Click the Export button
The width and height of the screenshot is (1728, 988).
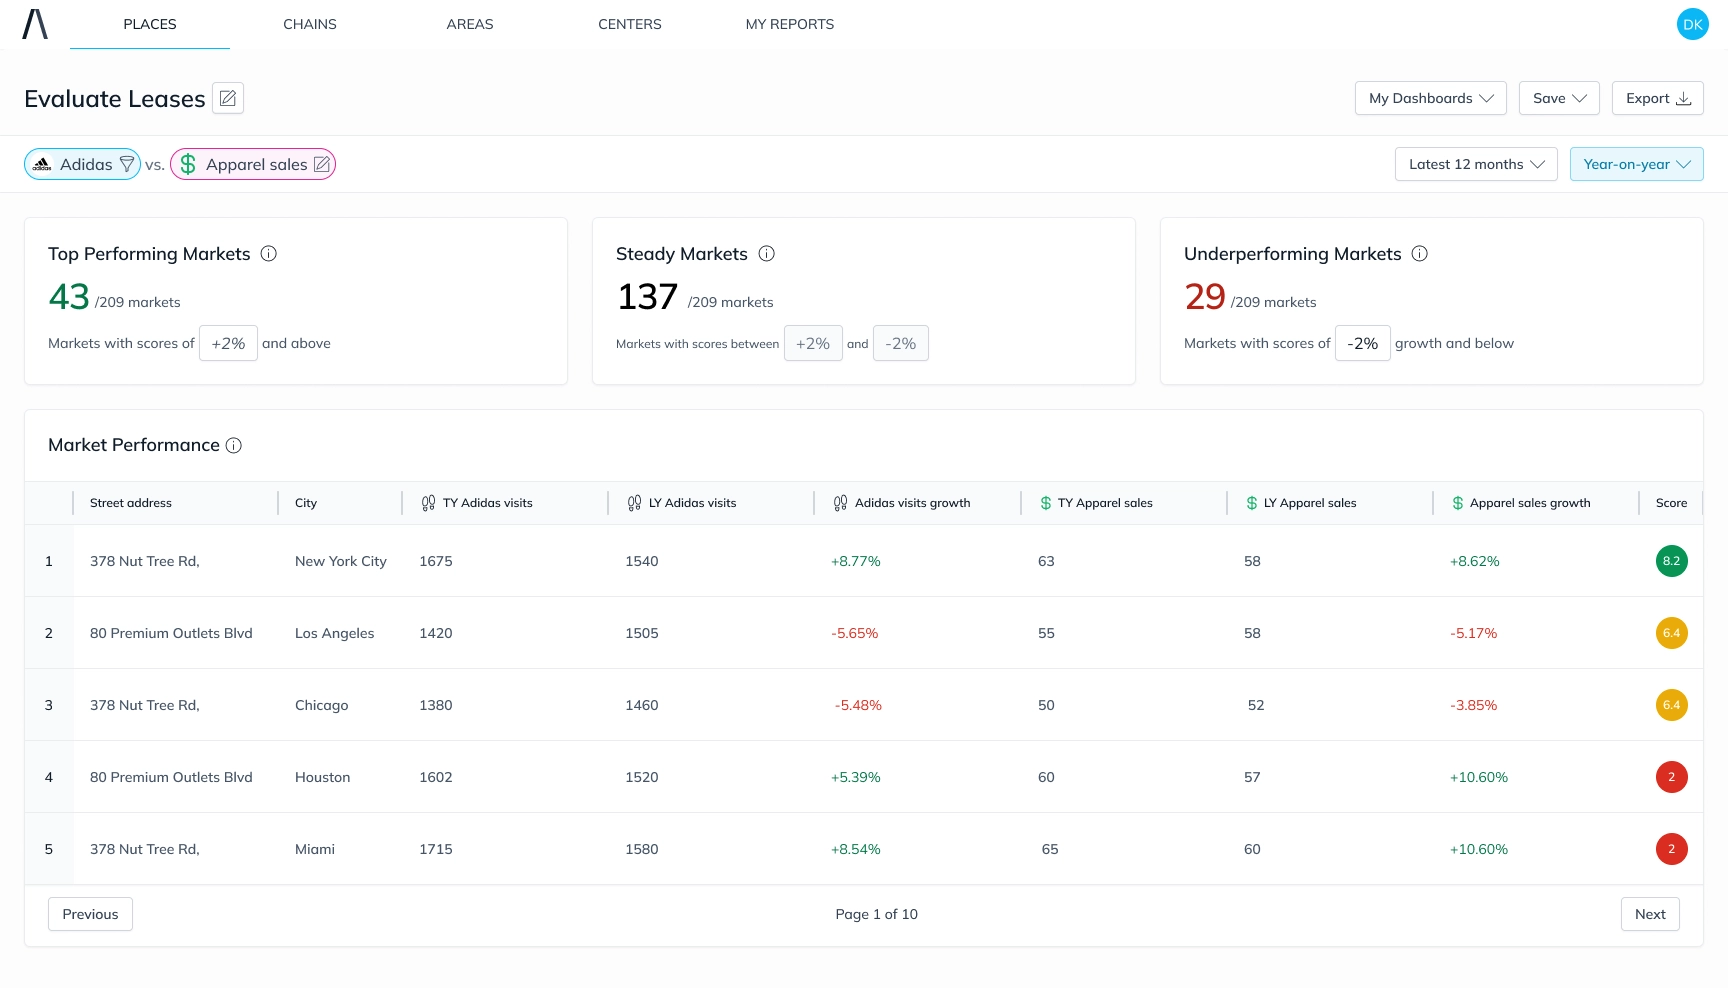pyautogui.click(x=1658, y=98)
